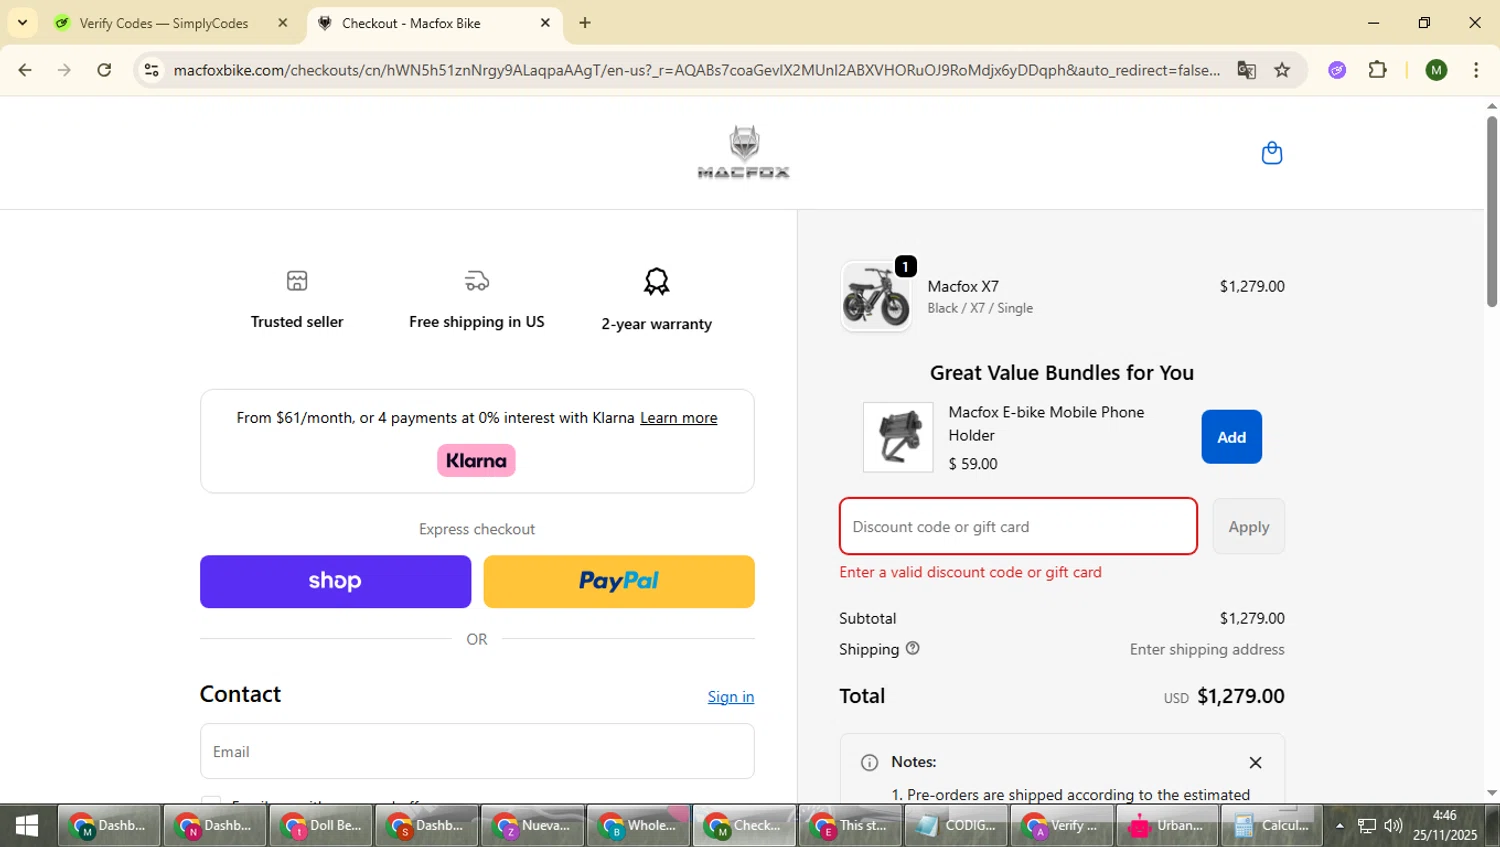Viewport: 1500px width, 847px height.
Task: Open the Calculator taskbar item
Action: pyautogui.click(x=1272, y=826)
